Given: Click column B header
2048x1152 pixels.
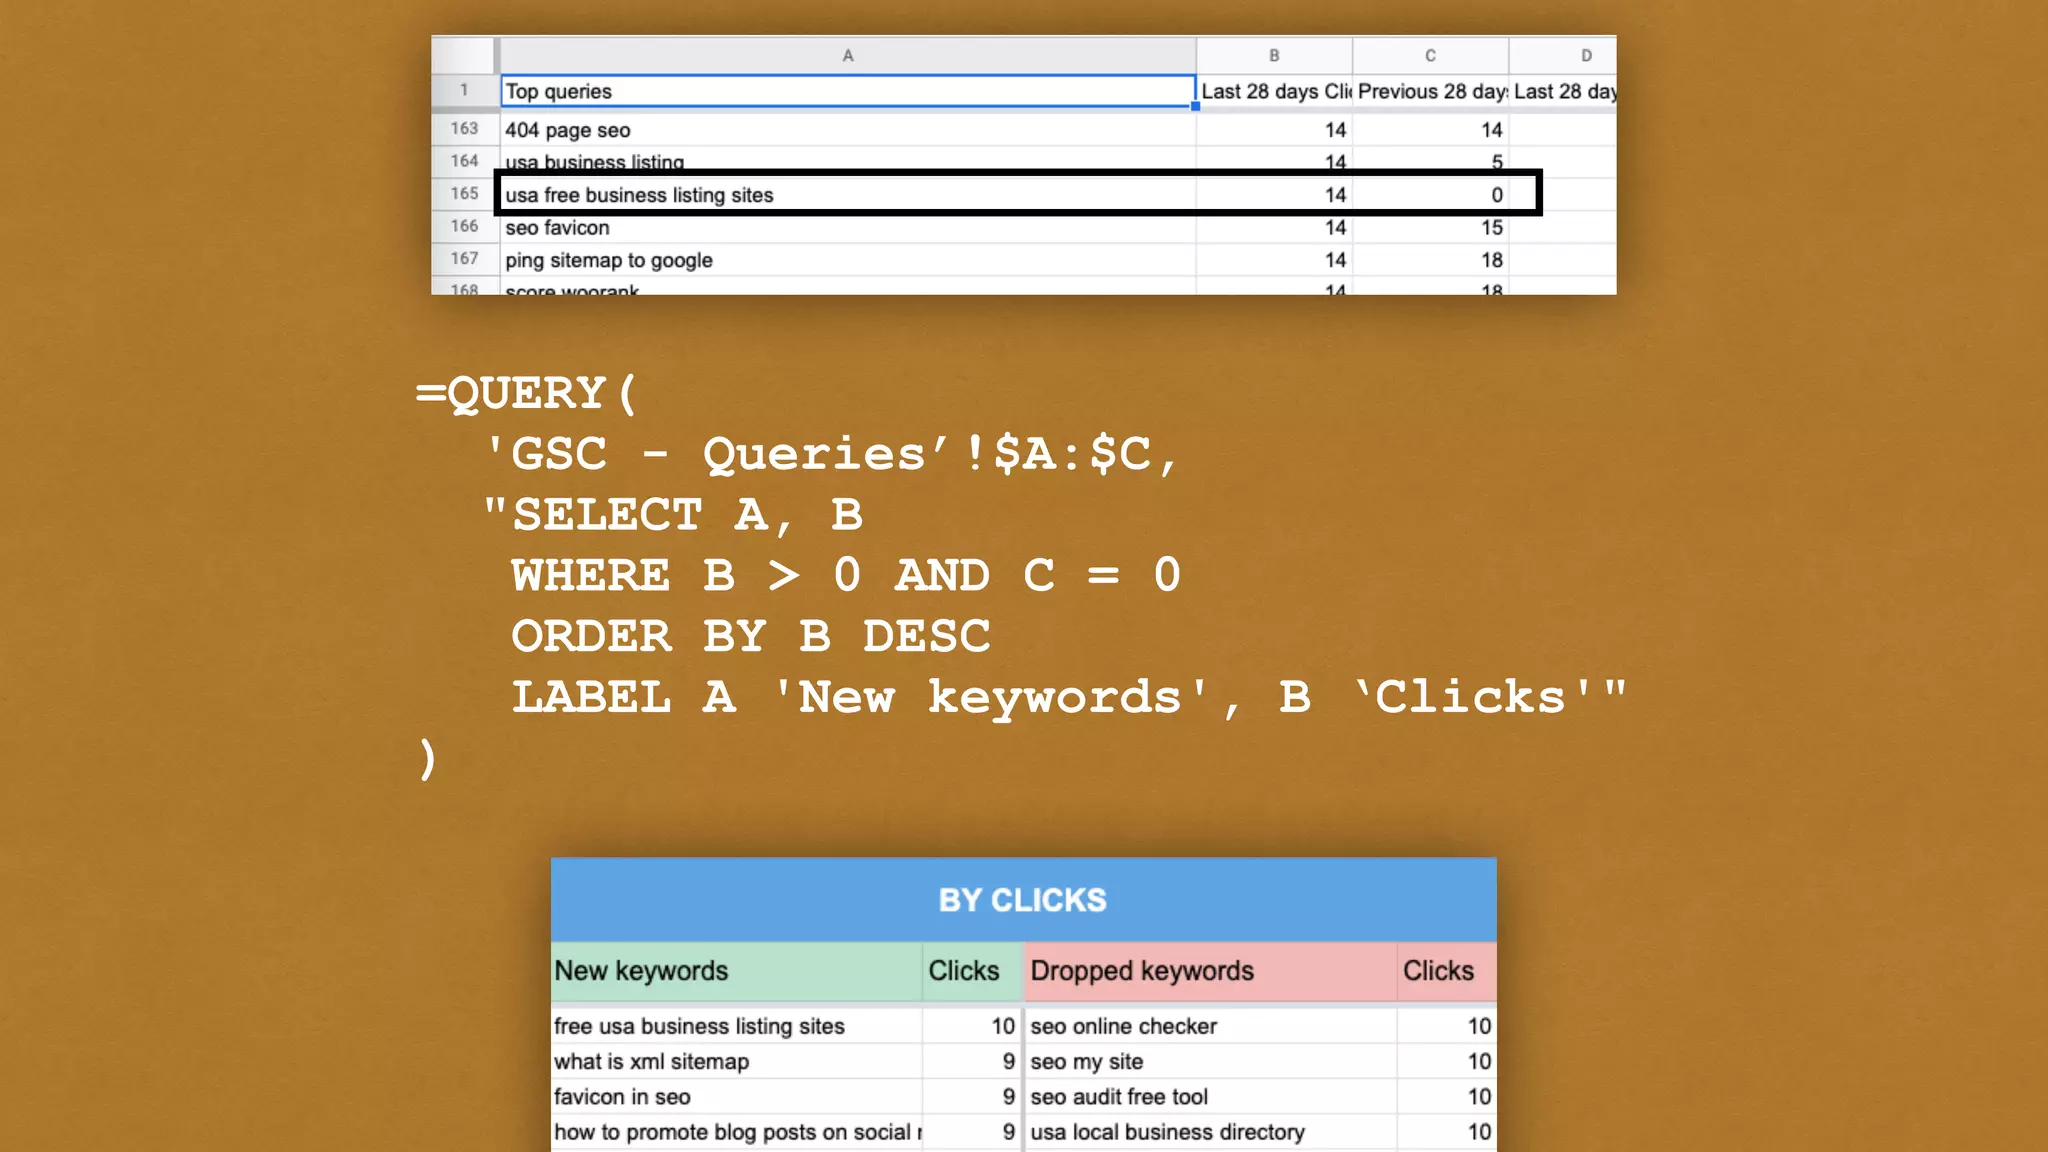Looking at the screenshot, I should (x=1274, y=55).
